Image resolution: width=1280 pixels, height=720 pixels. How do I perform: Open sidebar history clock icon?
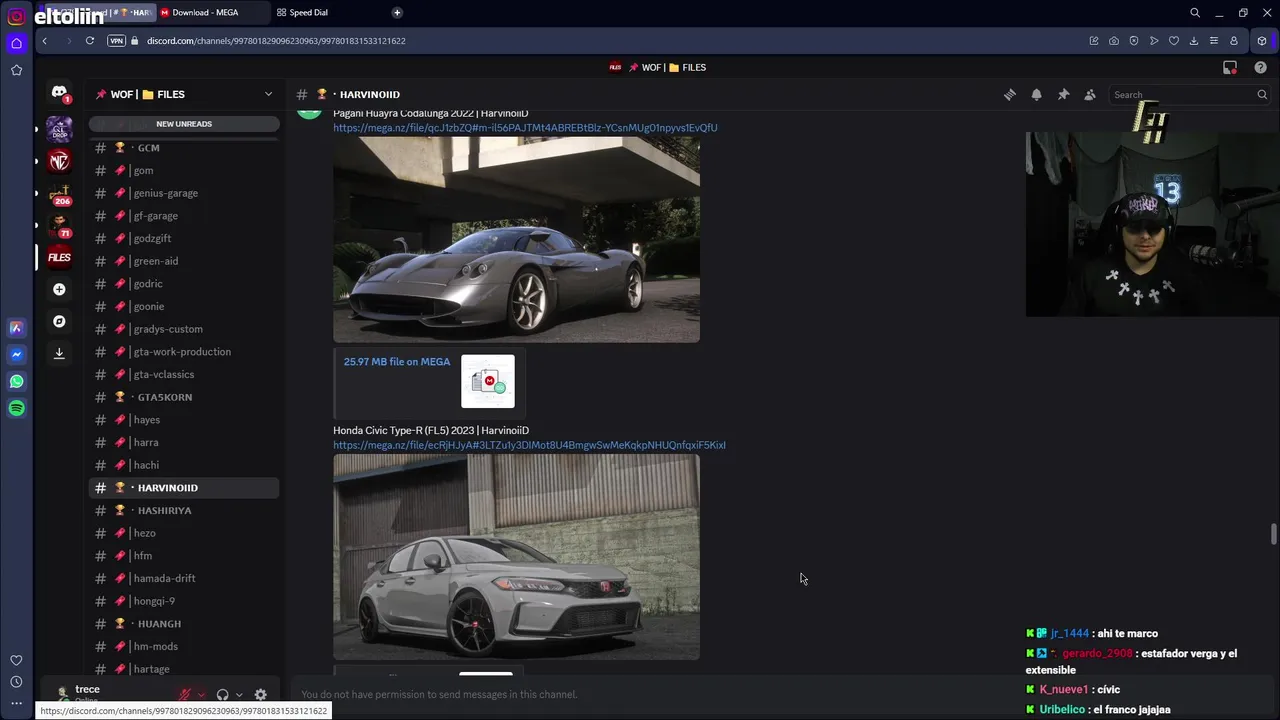(16, 682)
